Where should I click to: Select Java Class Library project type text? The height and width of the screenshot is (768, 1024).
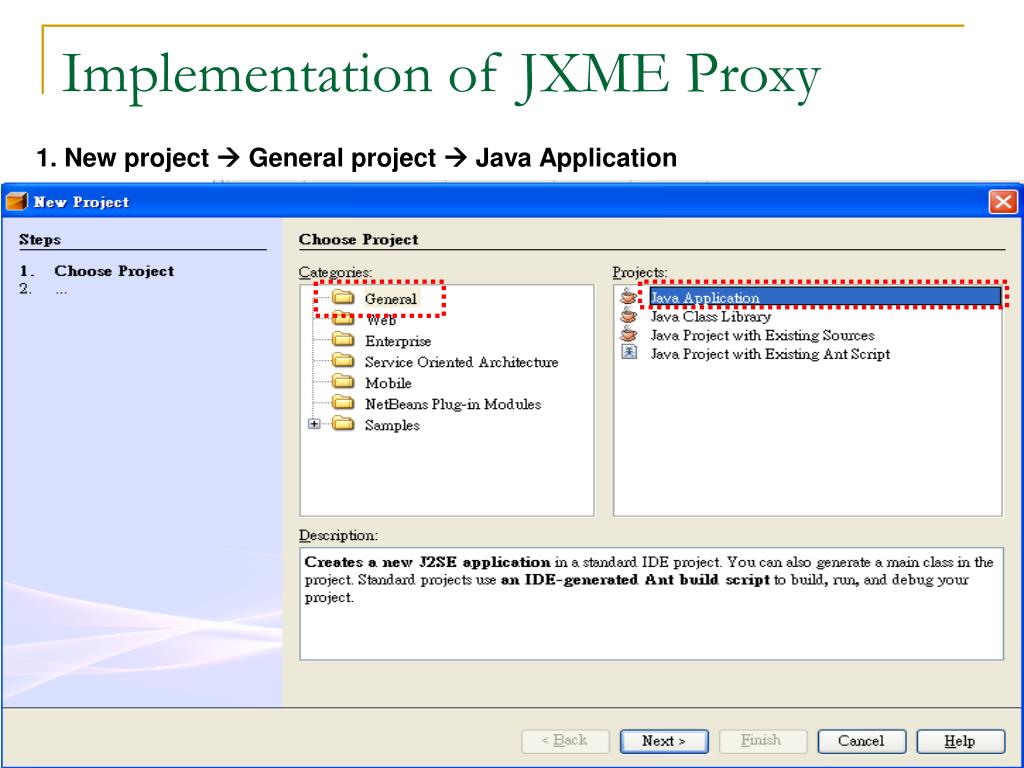tap(711, 316)
